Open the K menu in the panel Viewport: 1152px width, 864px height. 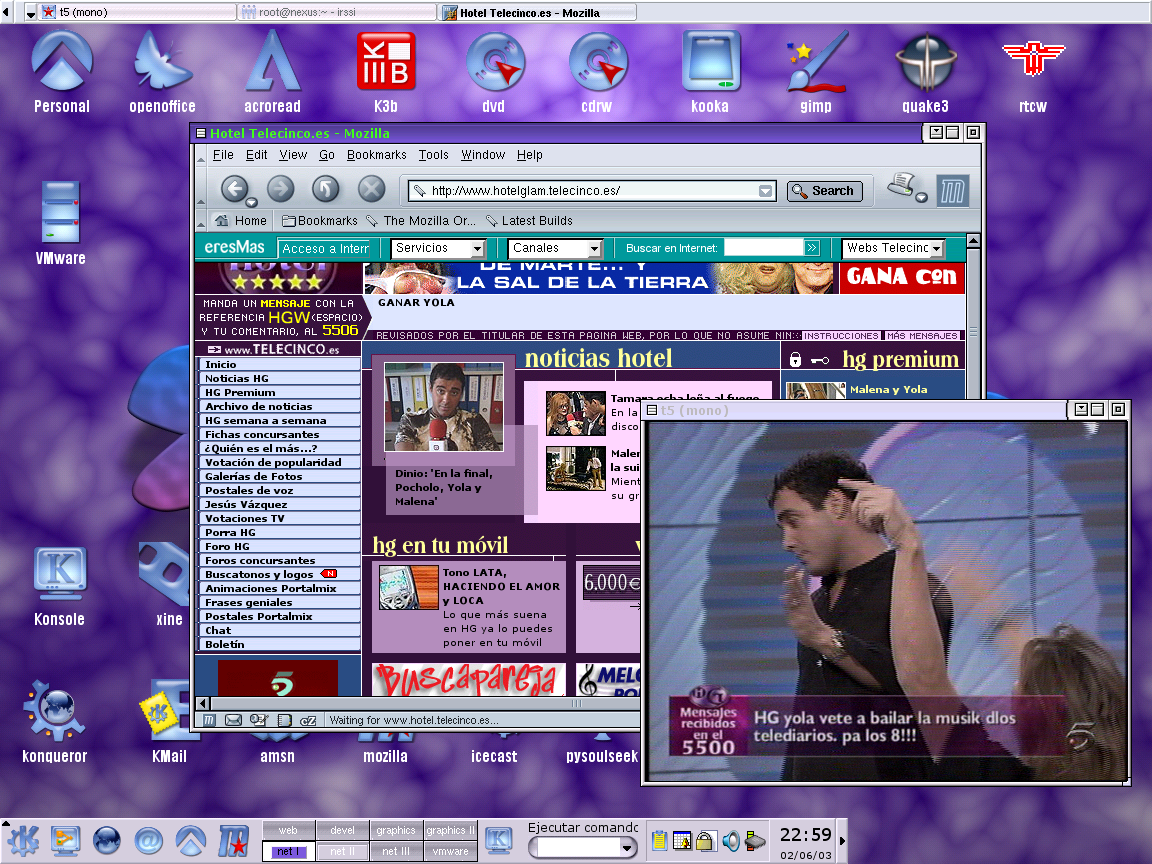pyautogui.click(x=24, y=840)
